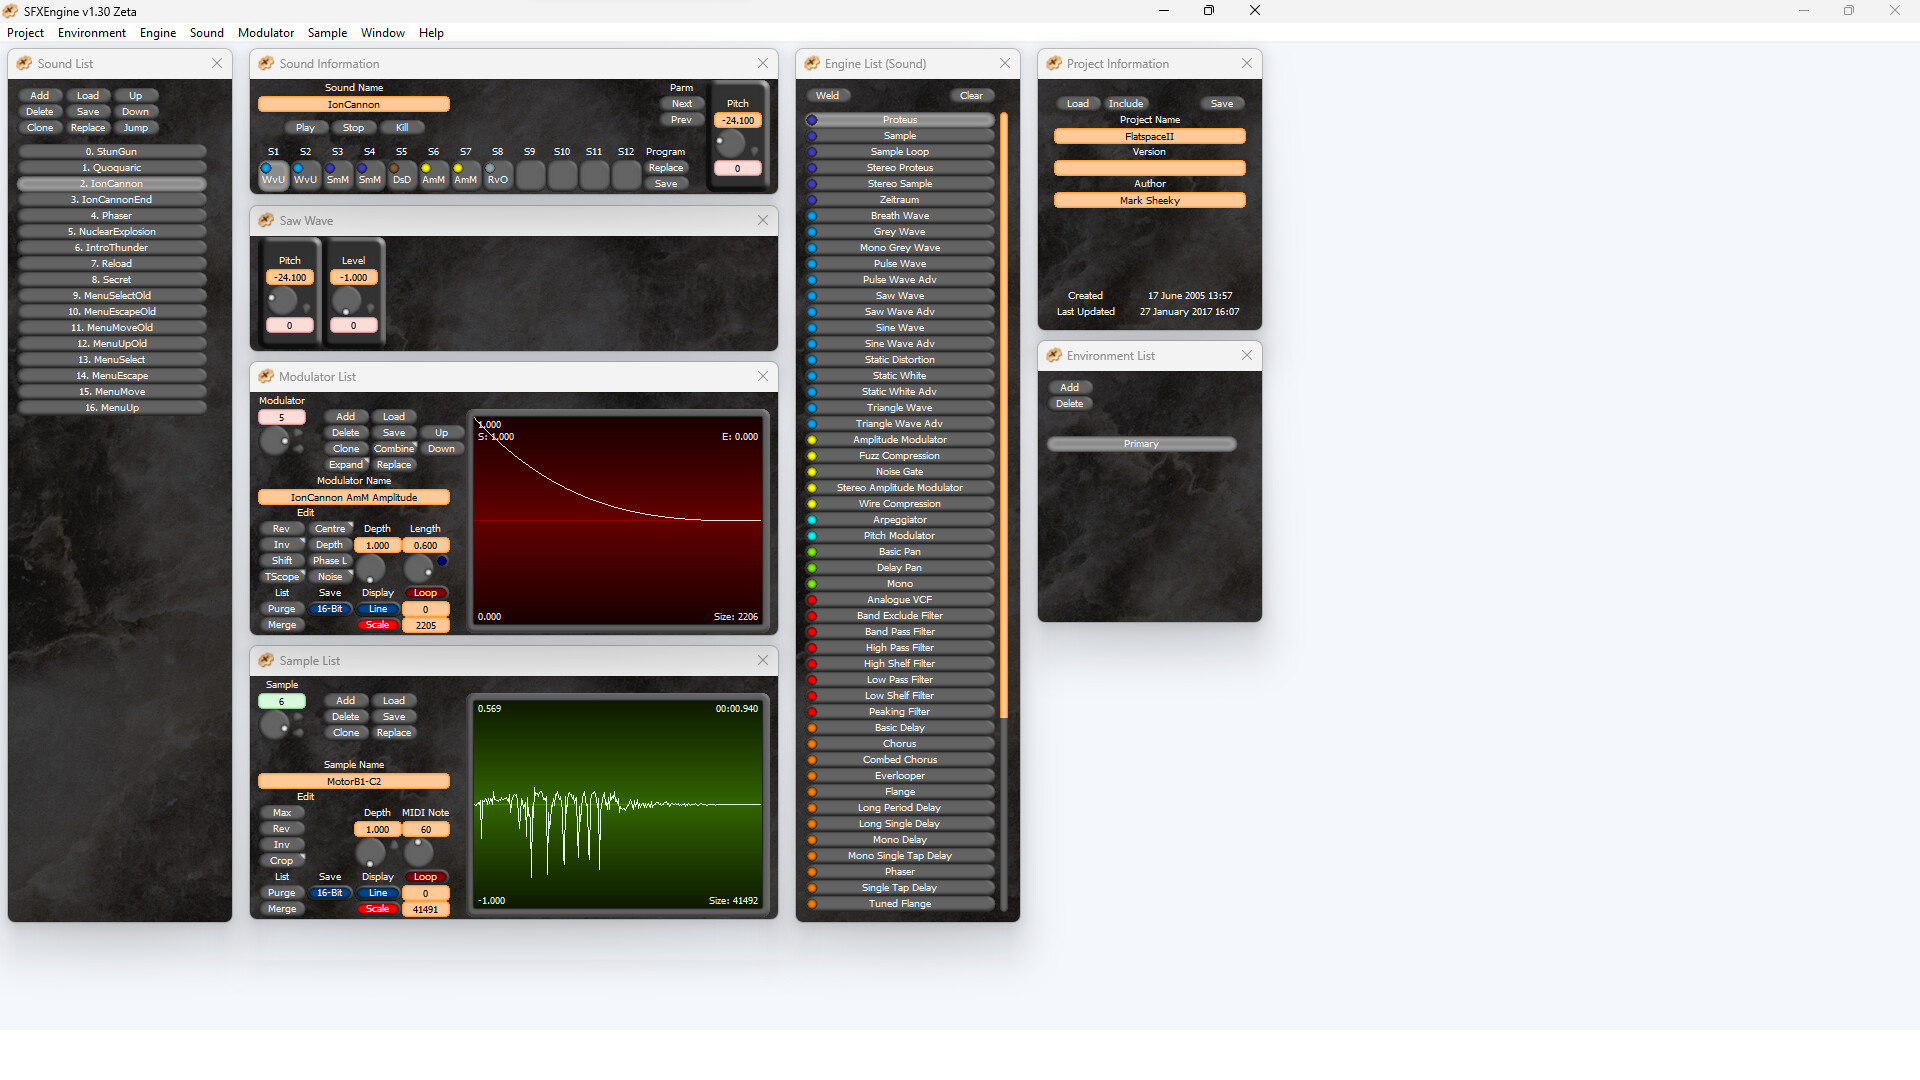Select the S5 DsD program slot
Viewport: 1920px width, 1080px height.
(x=402, y=176)
